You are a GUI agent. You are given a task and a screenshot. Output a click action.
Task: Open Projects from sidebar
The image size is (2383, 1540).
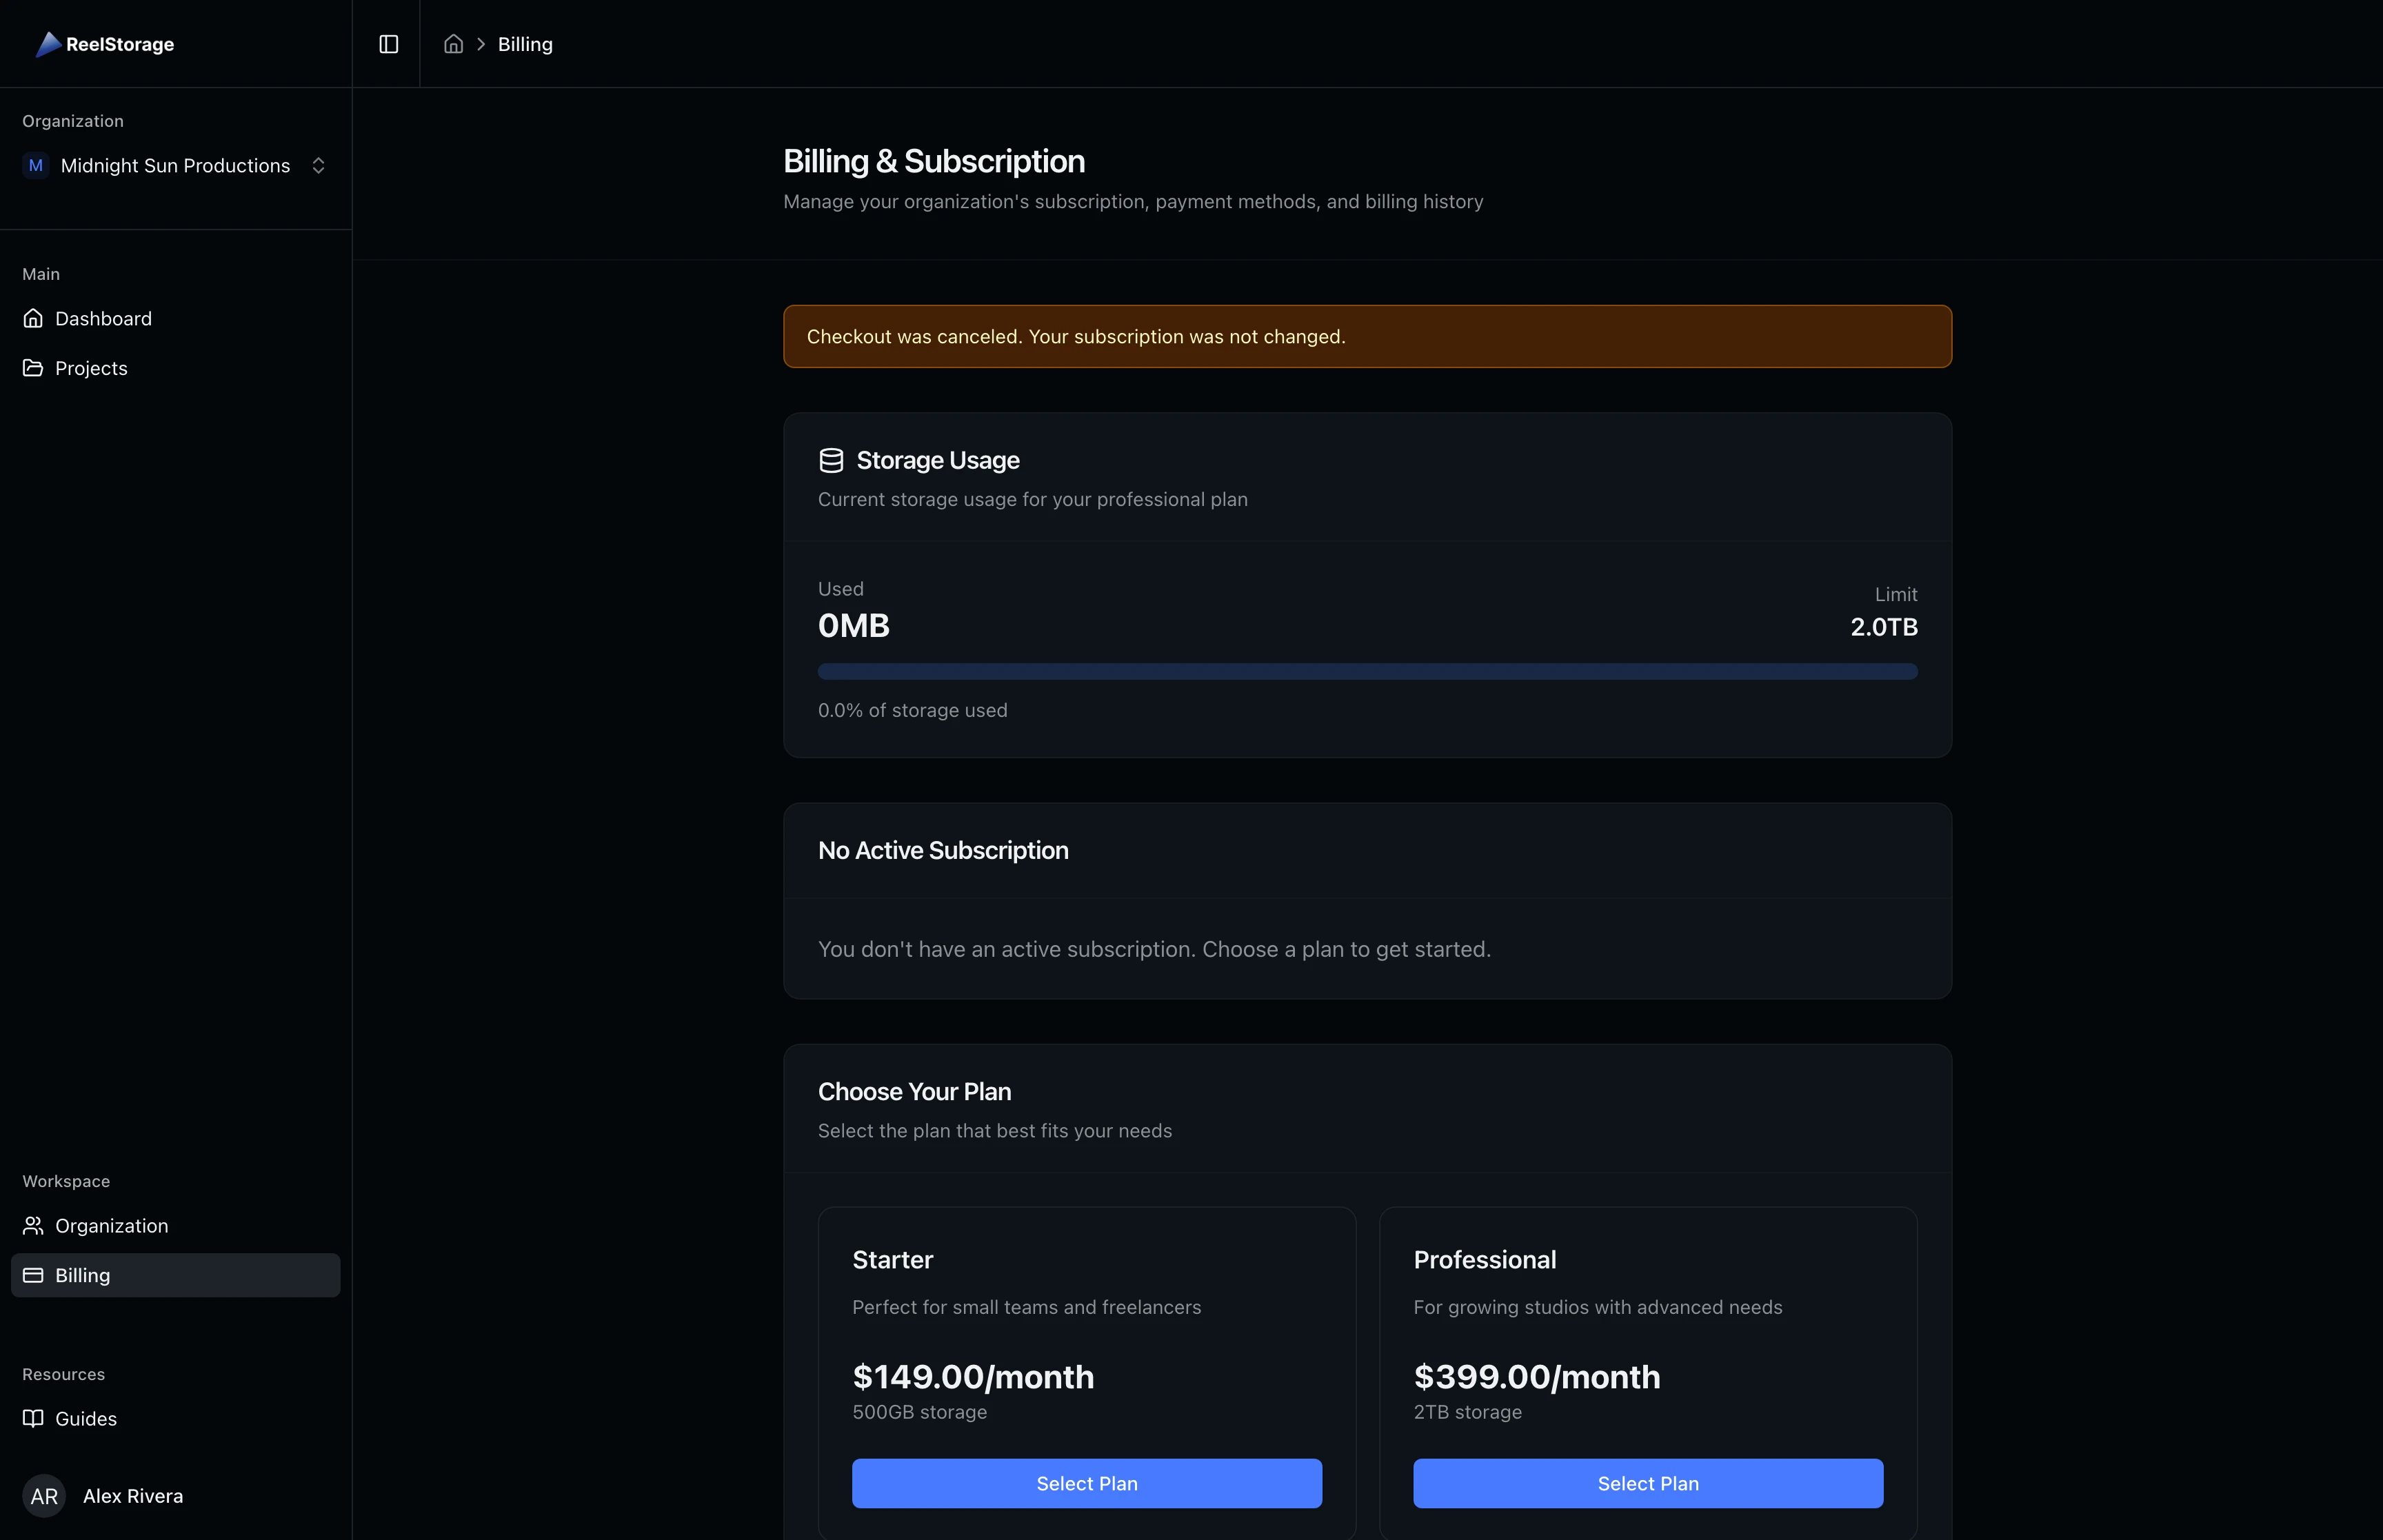pyautogui.click(x=91, y=368)
